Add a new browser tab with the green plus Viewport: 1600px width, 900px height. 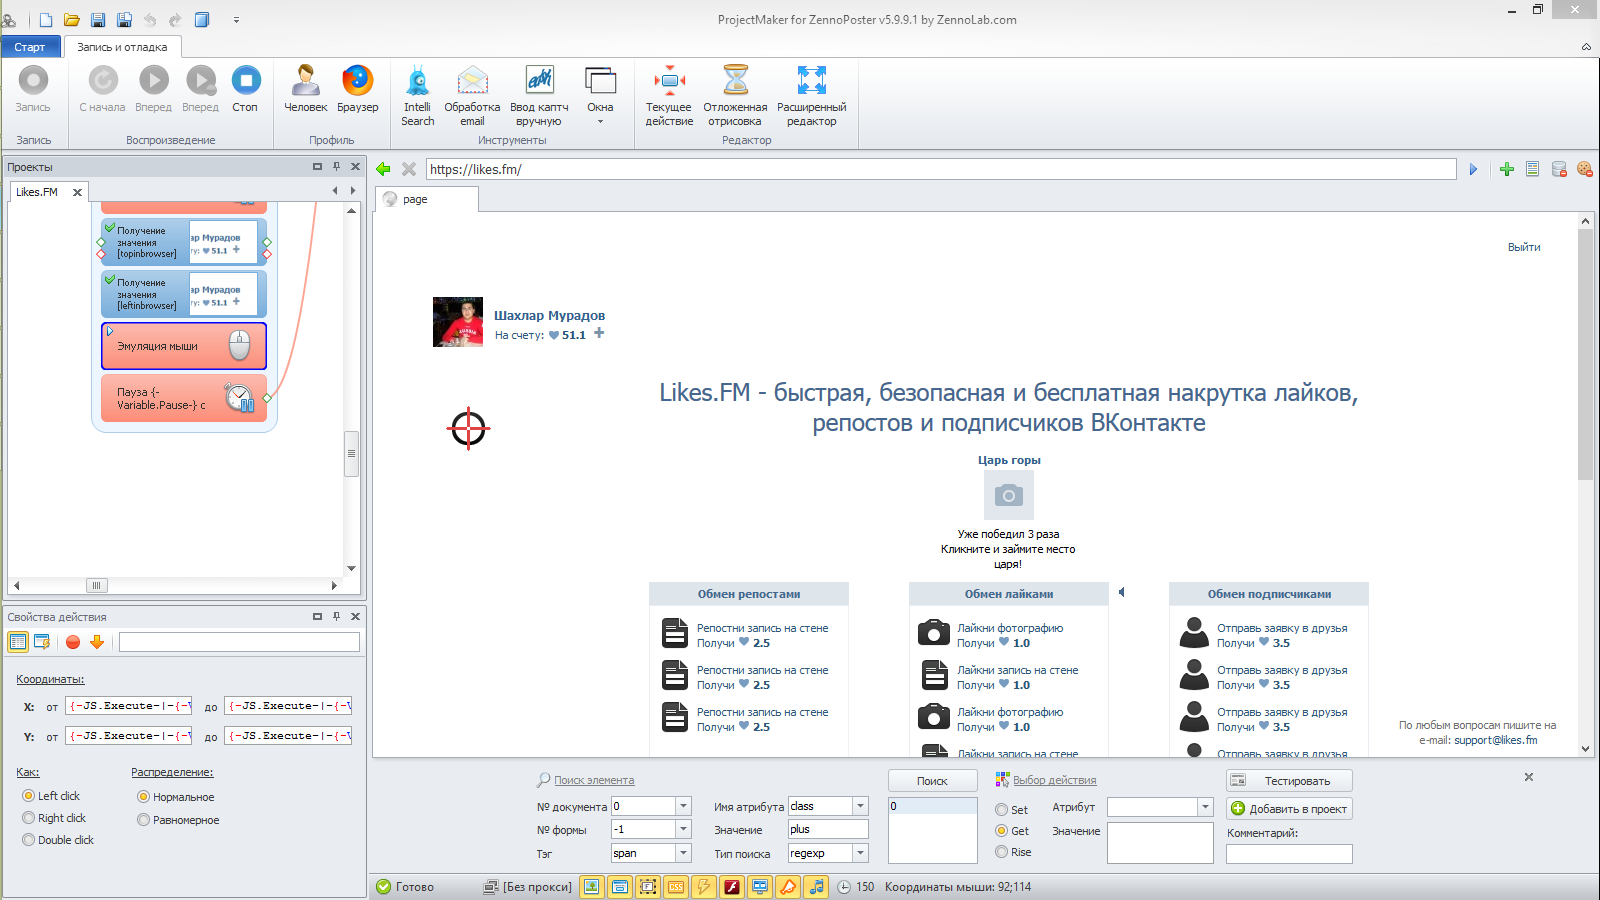(1507, 170)
